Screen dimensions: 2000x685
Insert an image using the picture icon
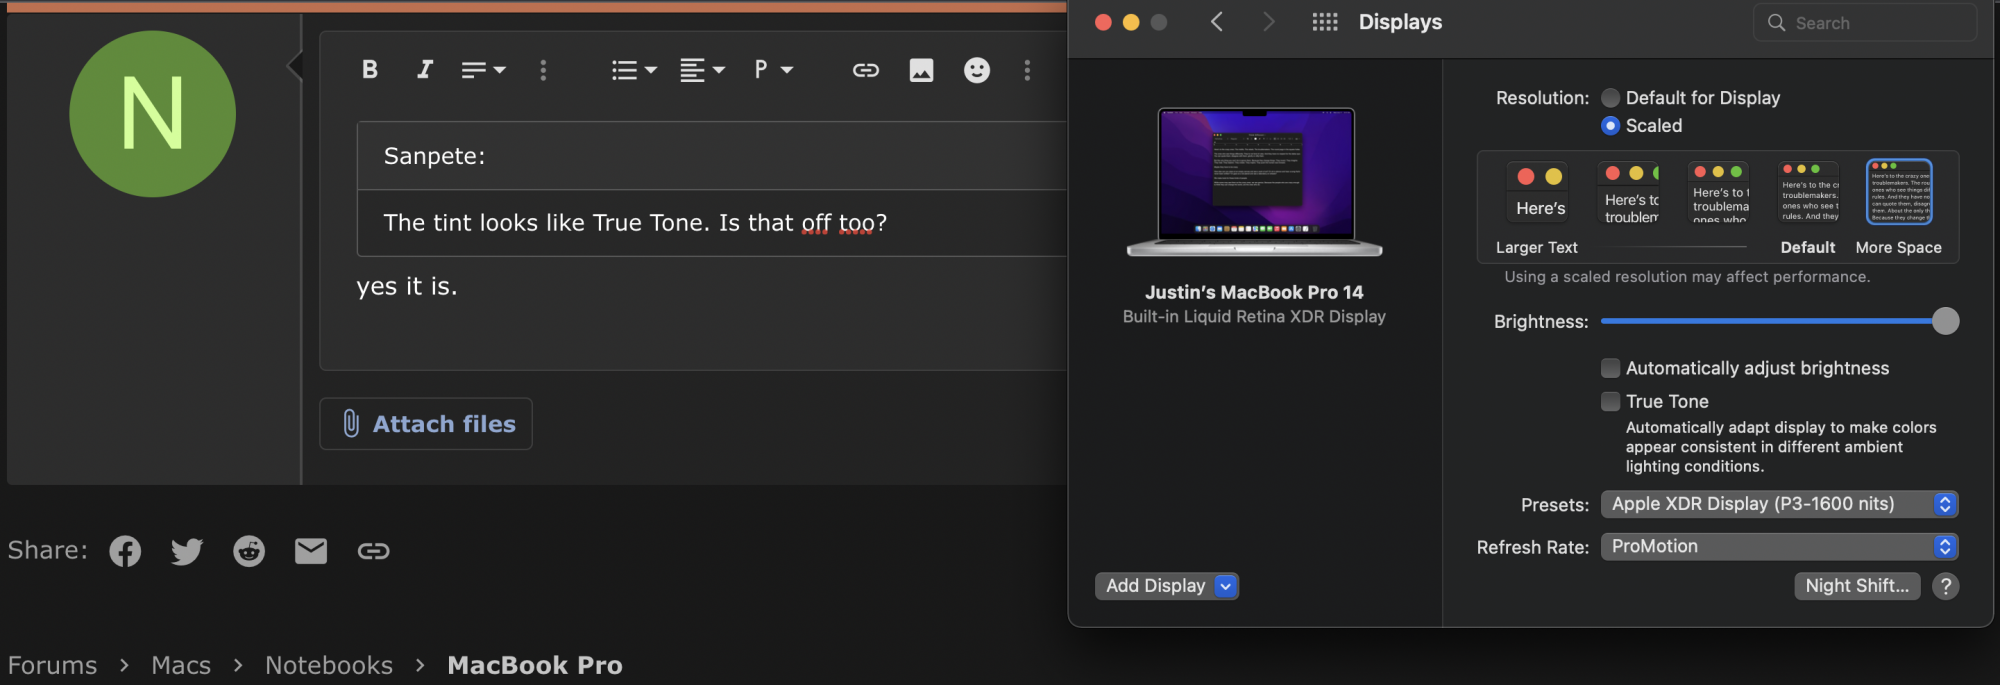921,70
